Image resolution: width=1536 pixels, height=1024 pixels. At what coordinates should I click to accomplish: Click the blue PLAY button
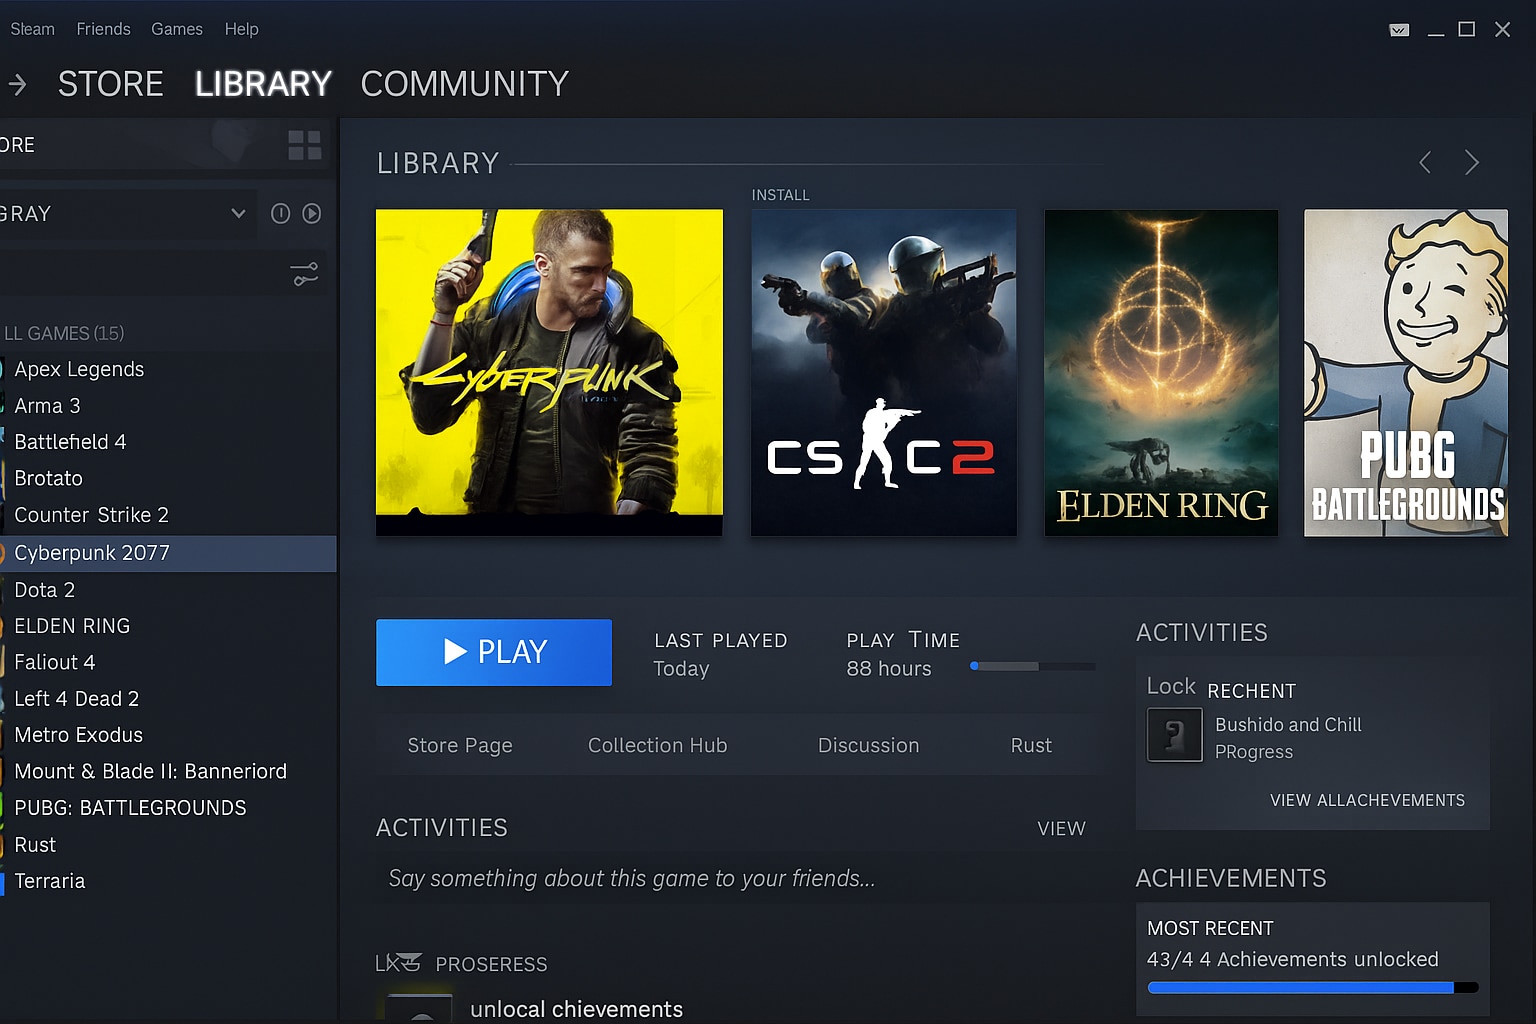(x=494, y=652)
